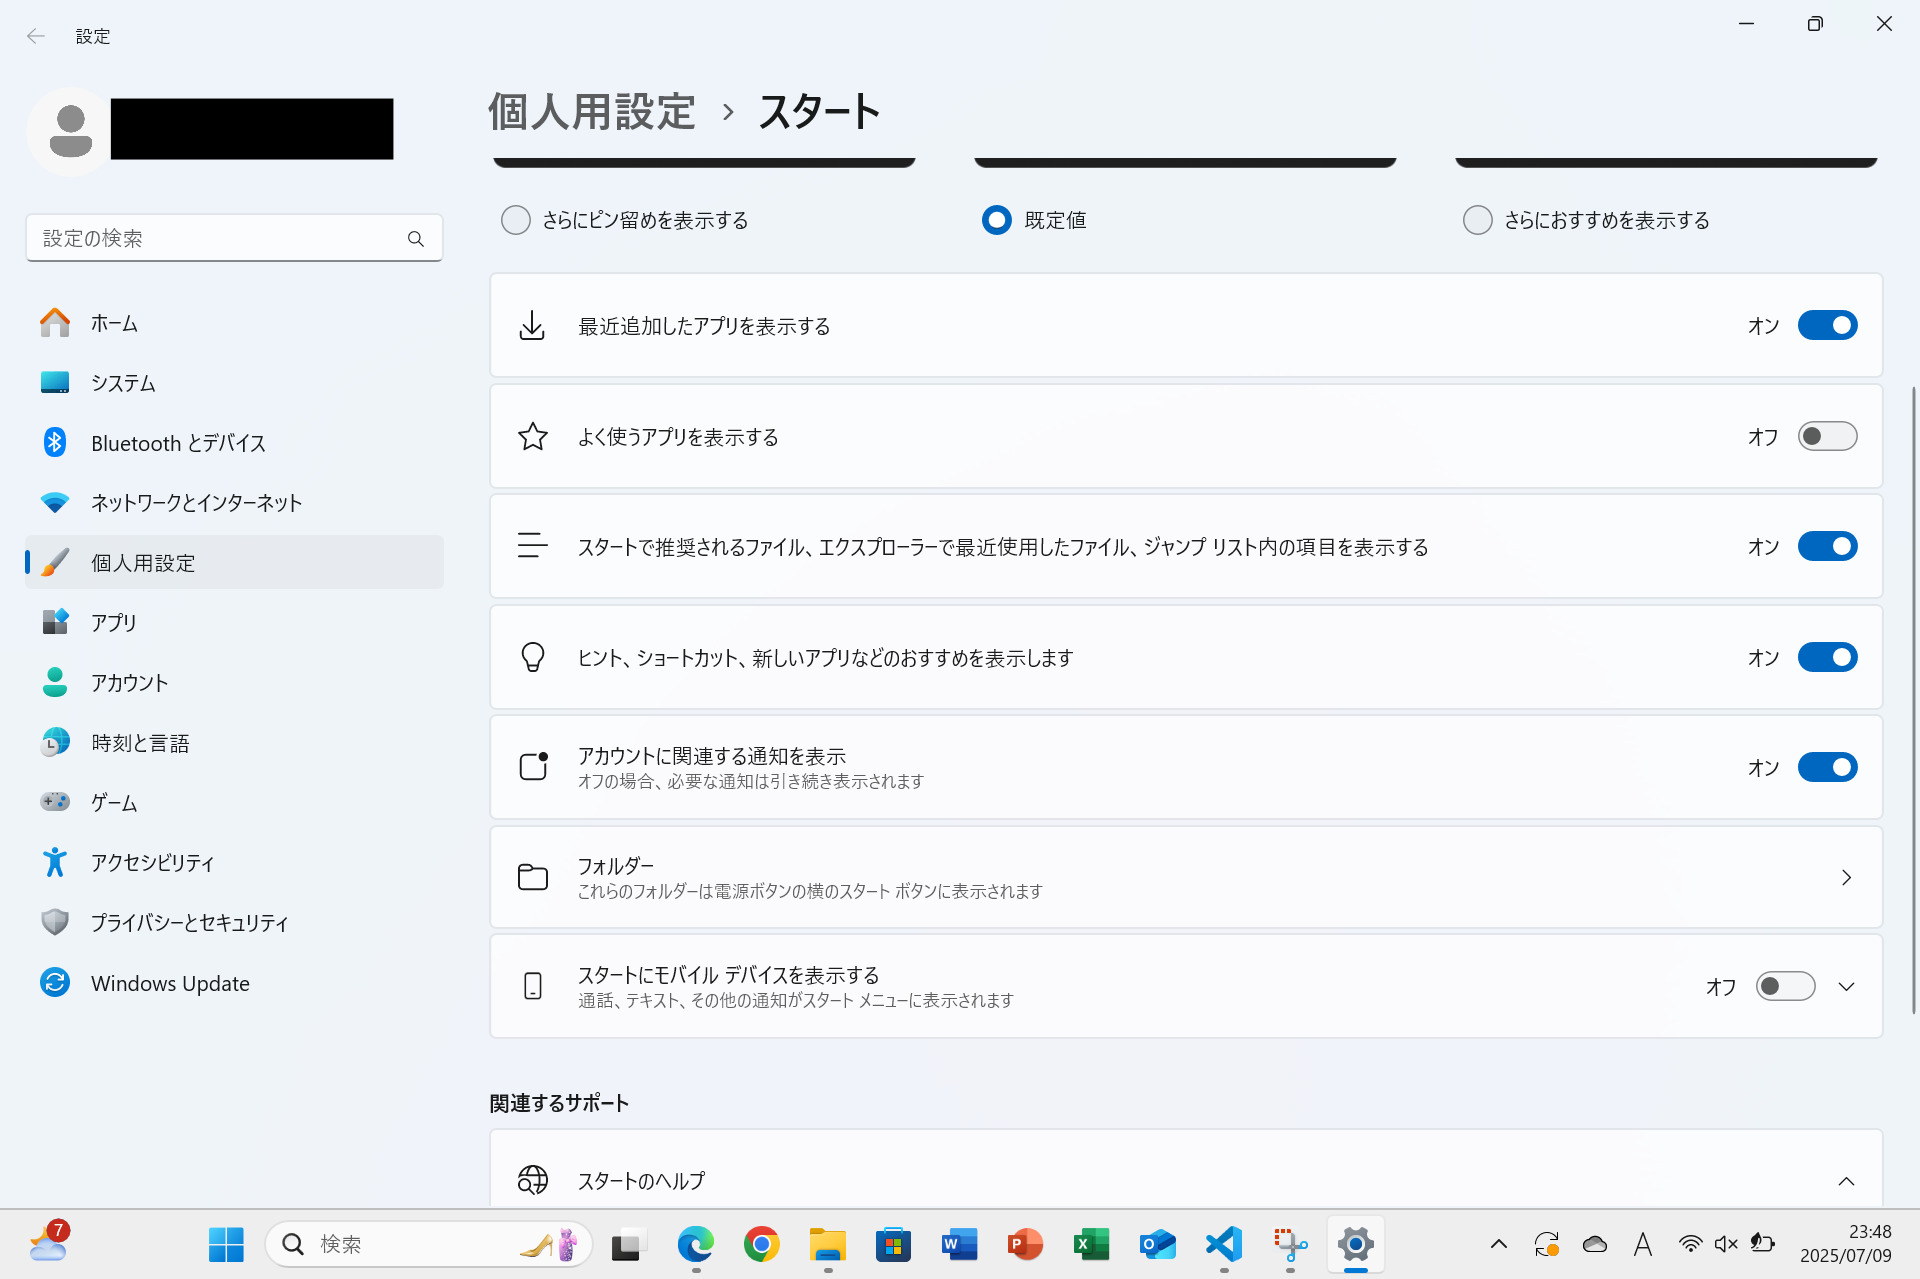Show hidden tray icons chevron
This screenshot has height=1279, width=1920.
[x=1498, y=1245]
